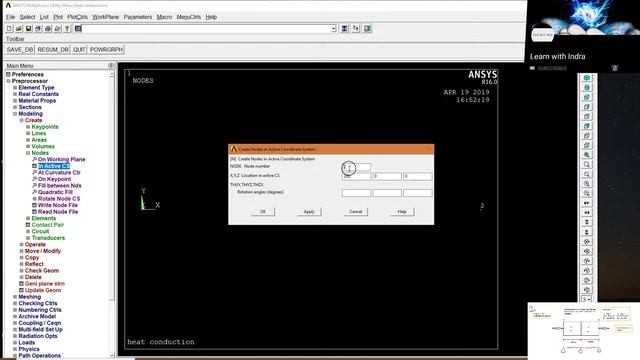Select Write Node File tree item
Viewport: 640px width, 360px height.
point(58,205)
